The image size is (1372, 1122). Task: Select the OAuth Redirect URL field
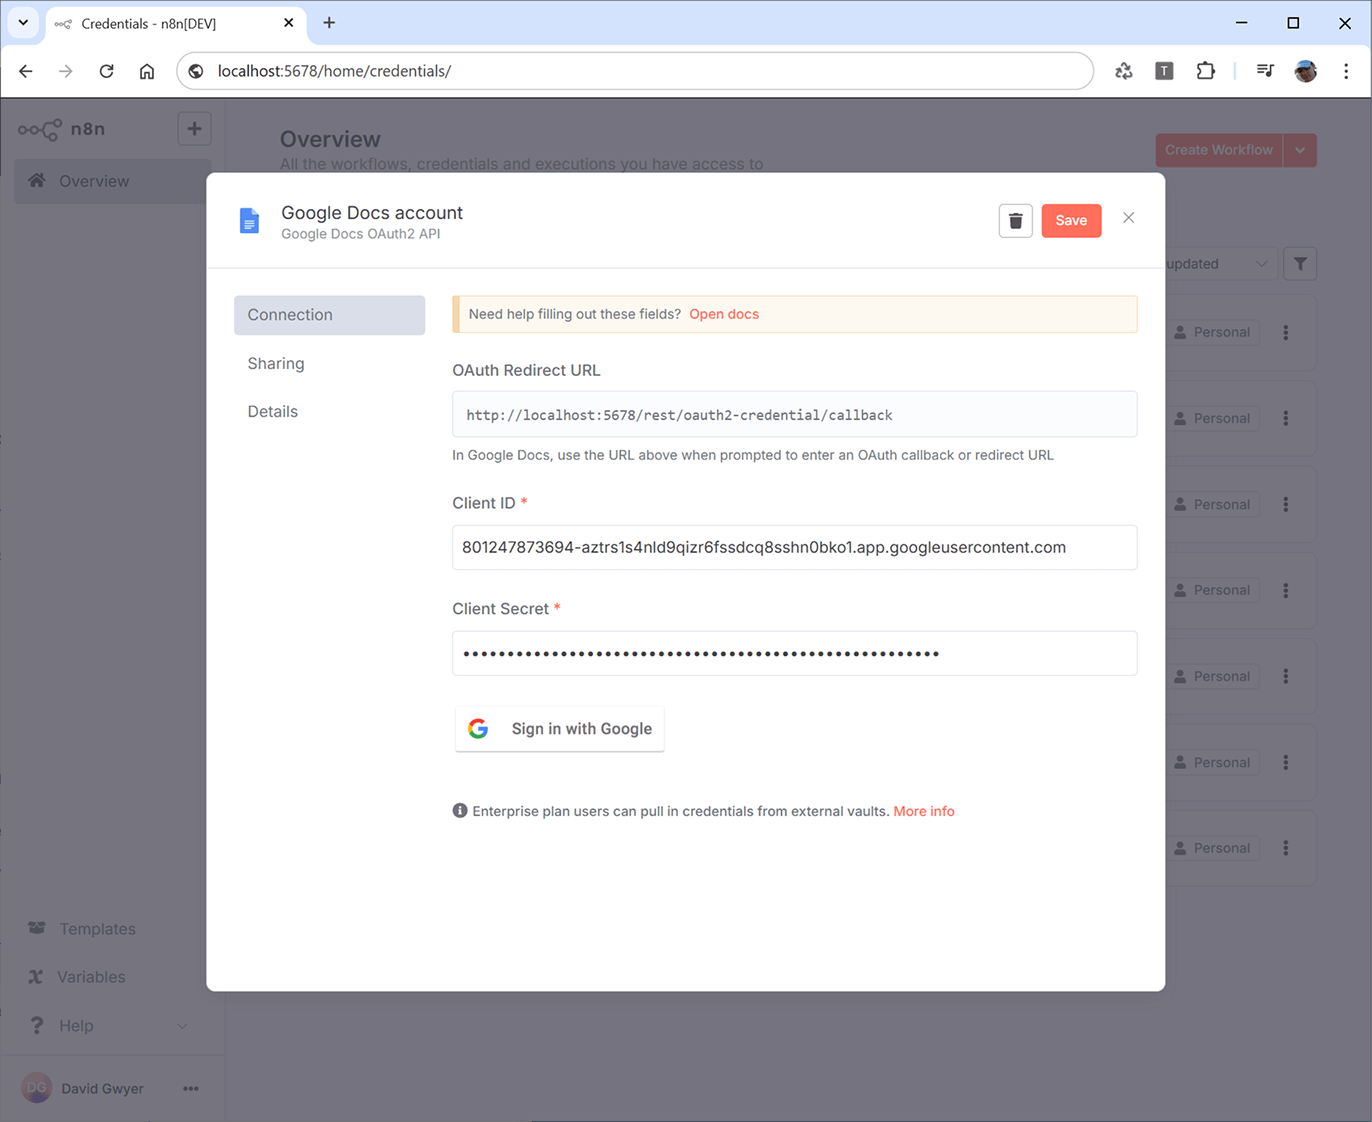tap(794, 414)
